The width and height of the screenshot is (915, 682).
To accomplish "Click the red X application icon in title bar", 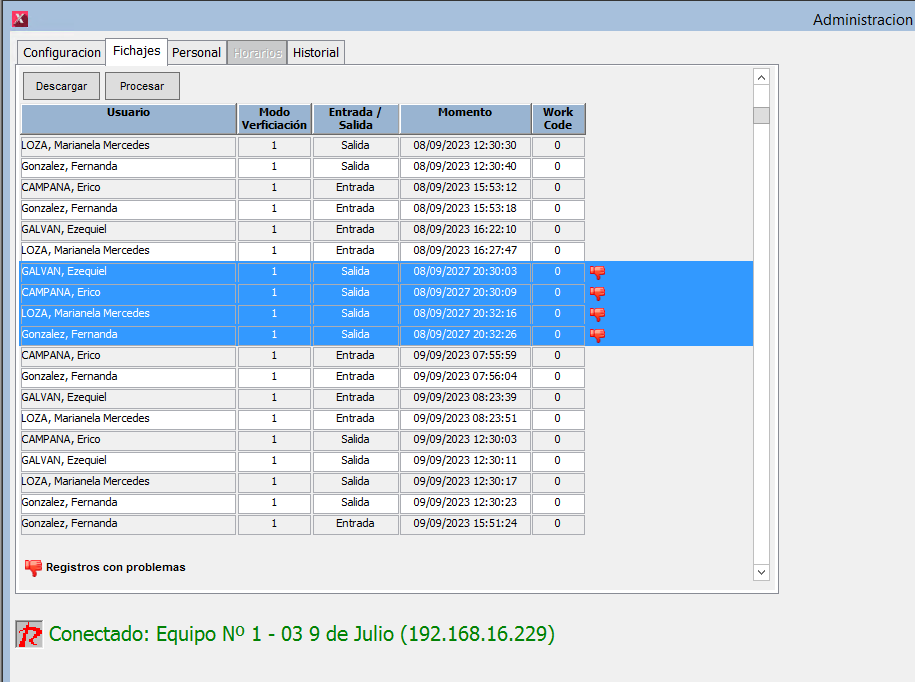I will (20, 18).
